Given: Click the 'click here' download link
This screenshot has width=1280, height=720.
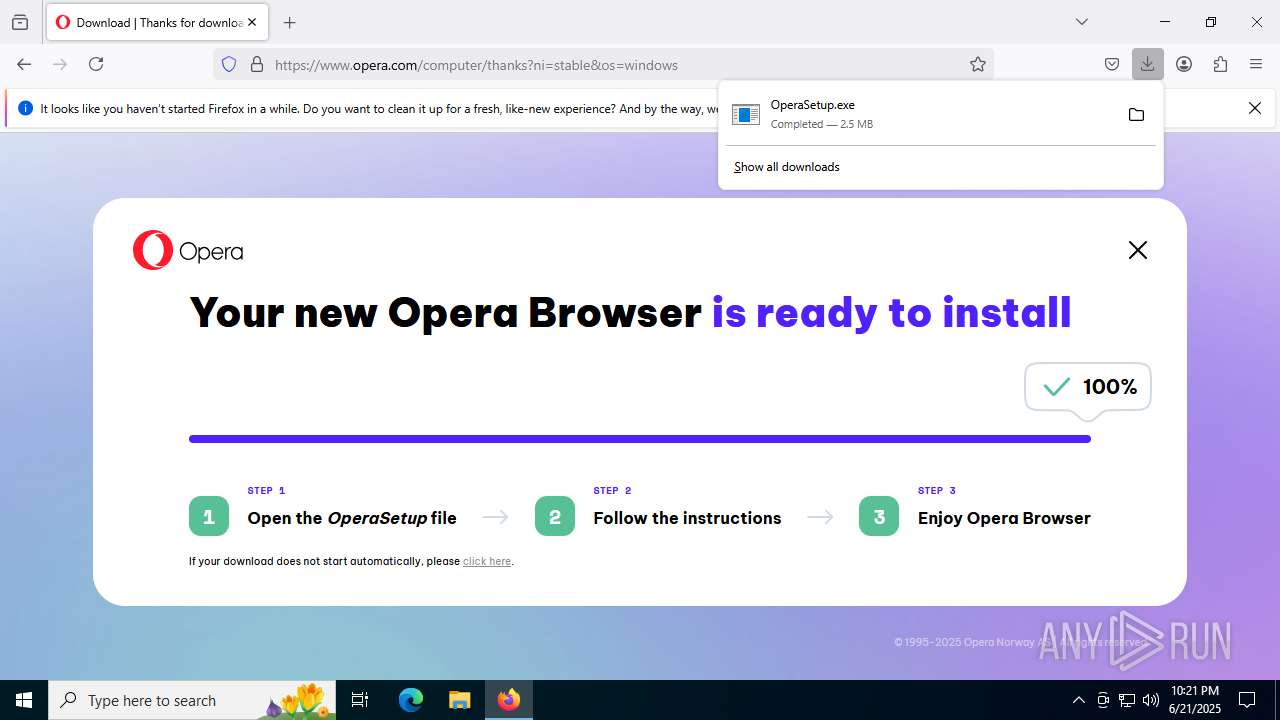Looking at the screenshot, I should click(487, 561).
